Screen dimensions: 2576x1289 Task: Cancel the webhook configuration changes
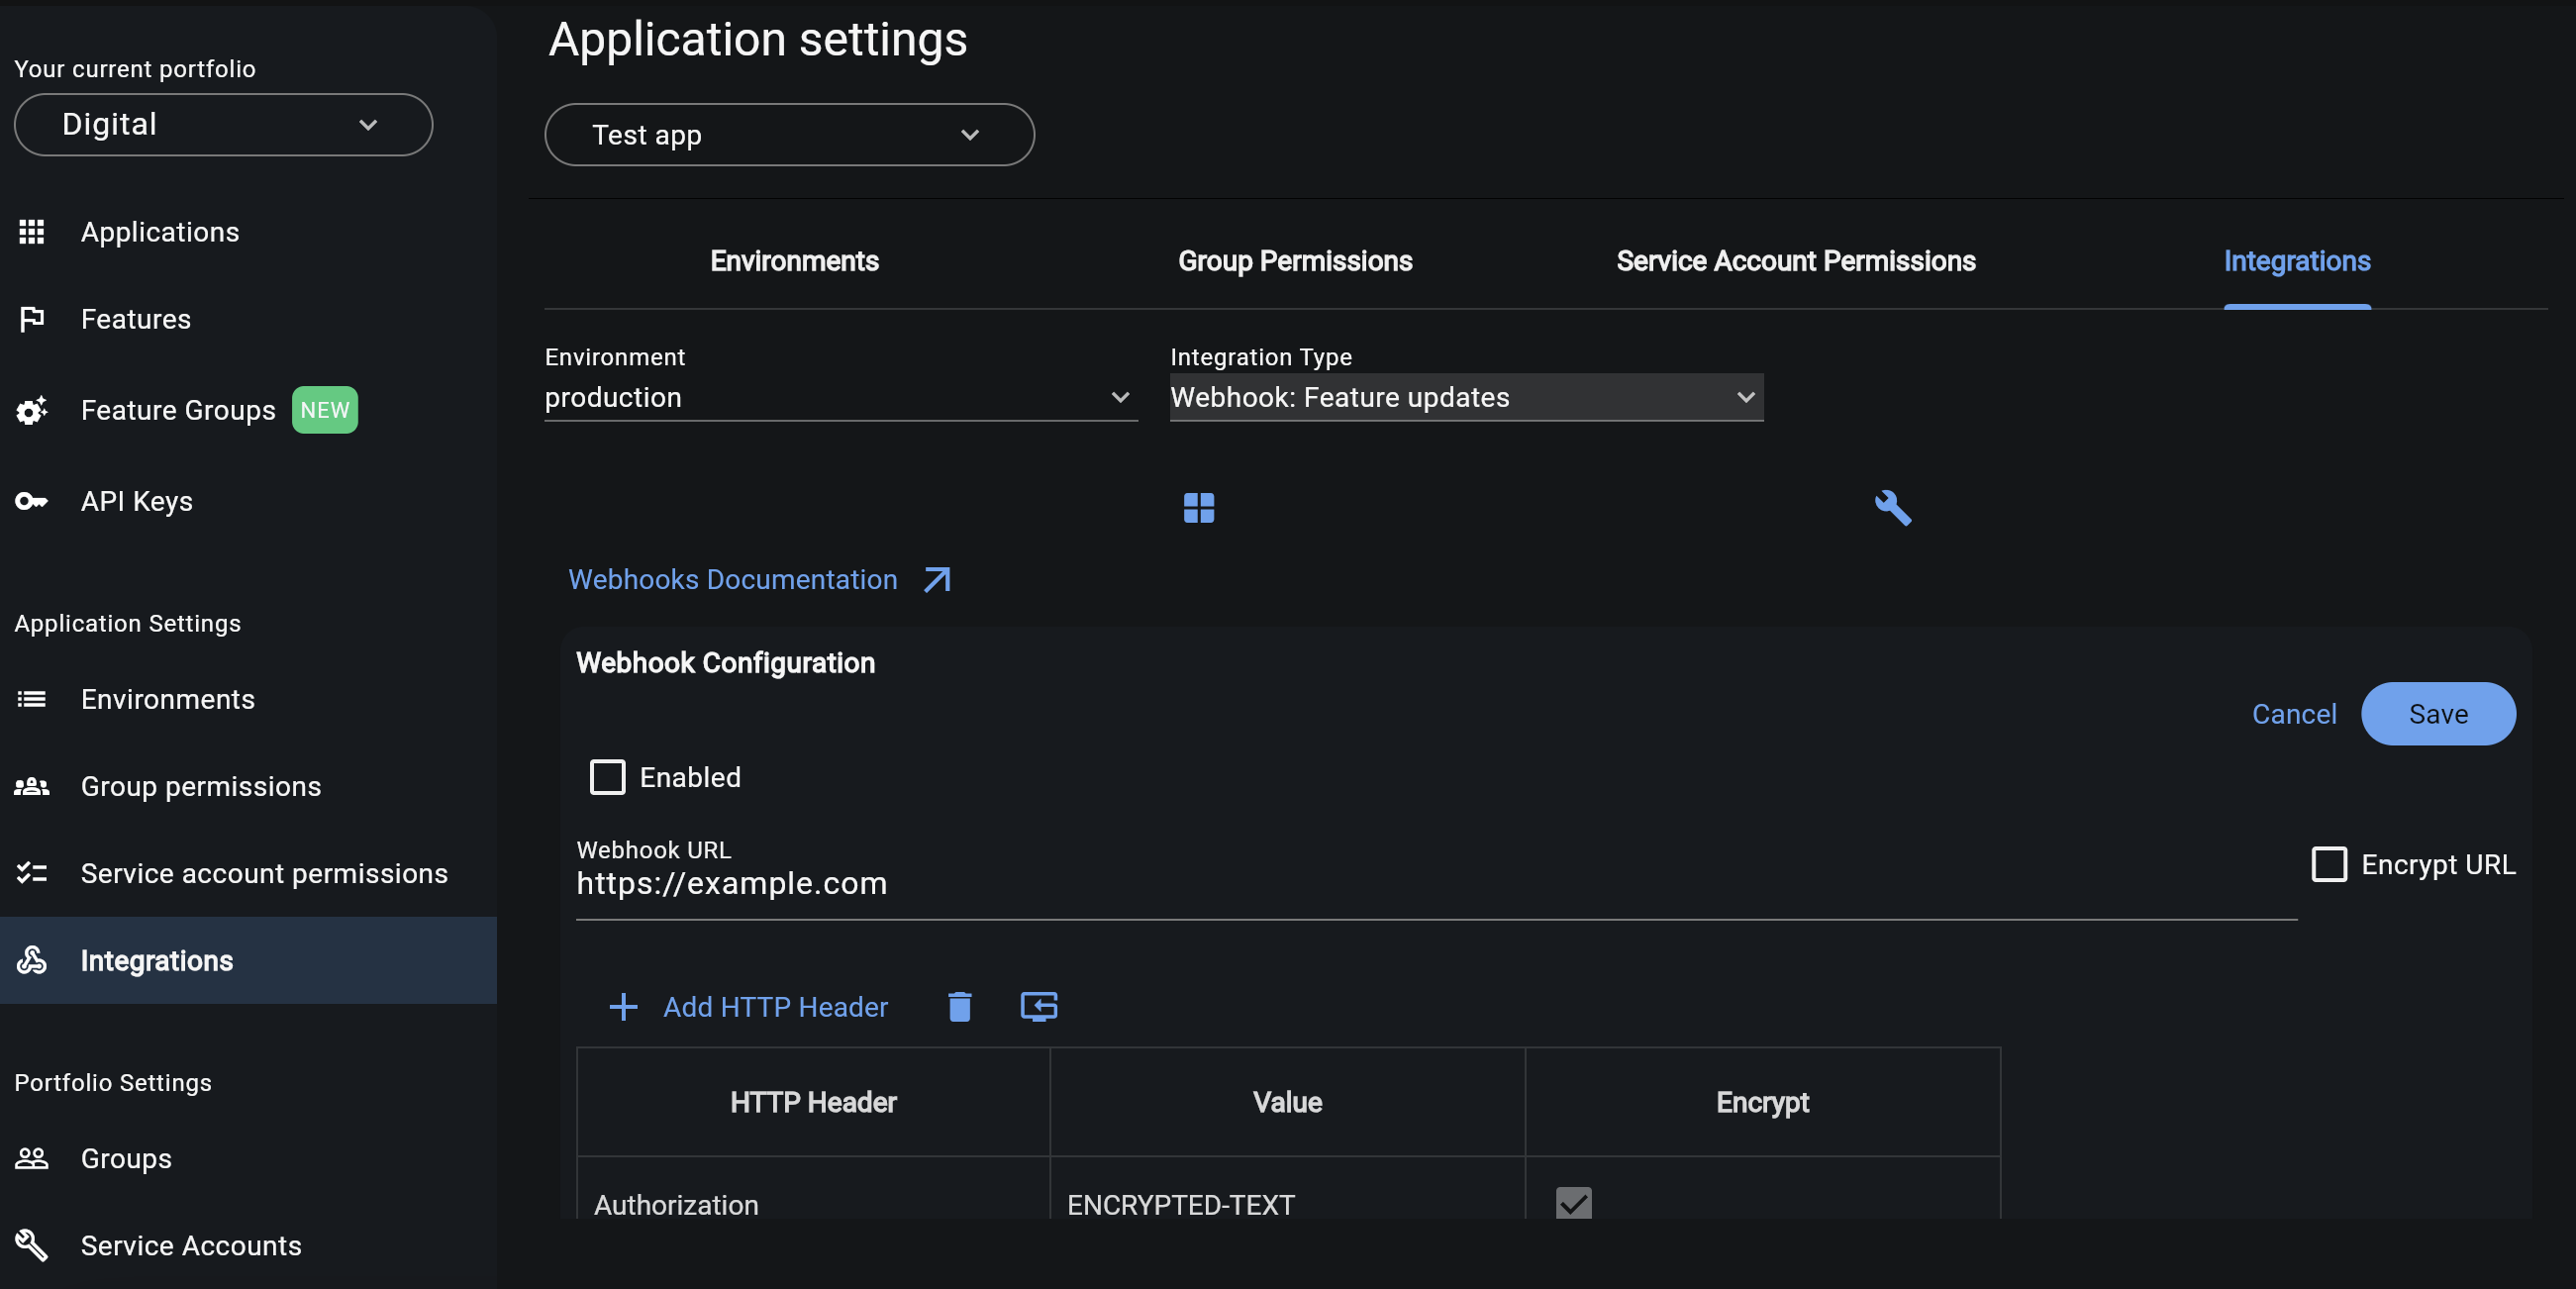pos(2293,713)
